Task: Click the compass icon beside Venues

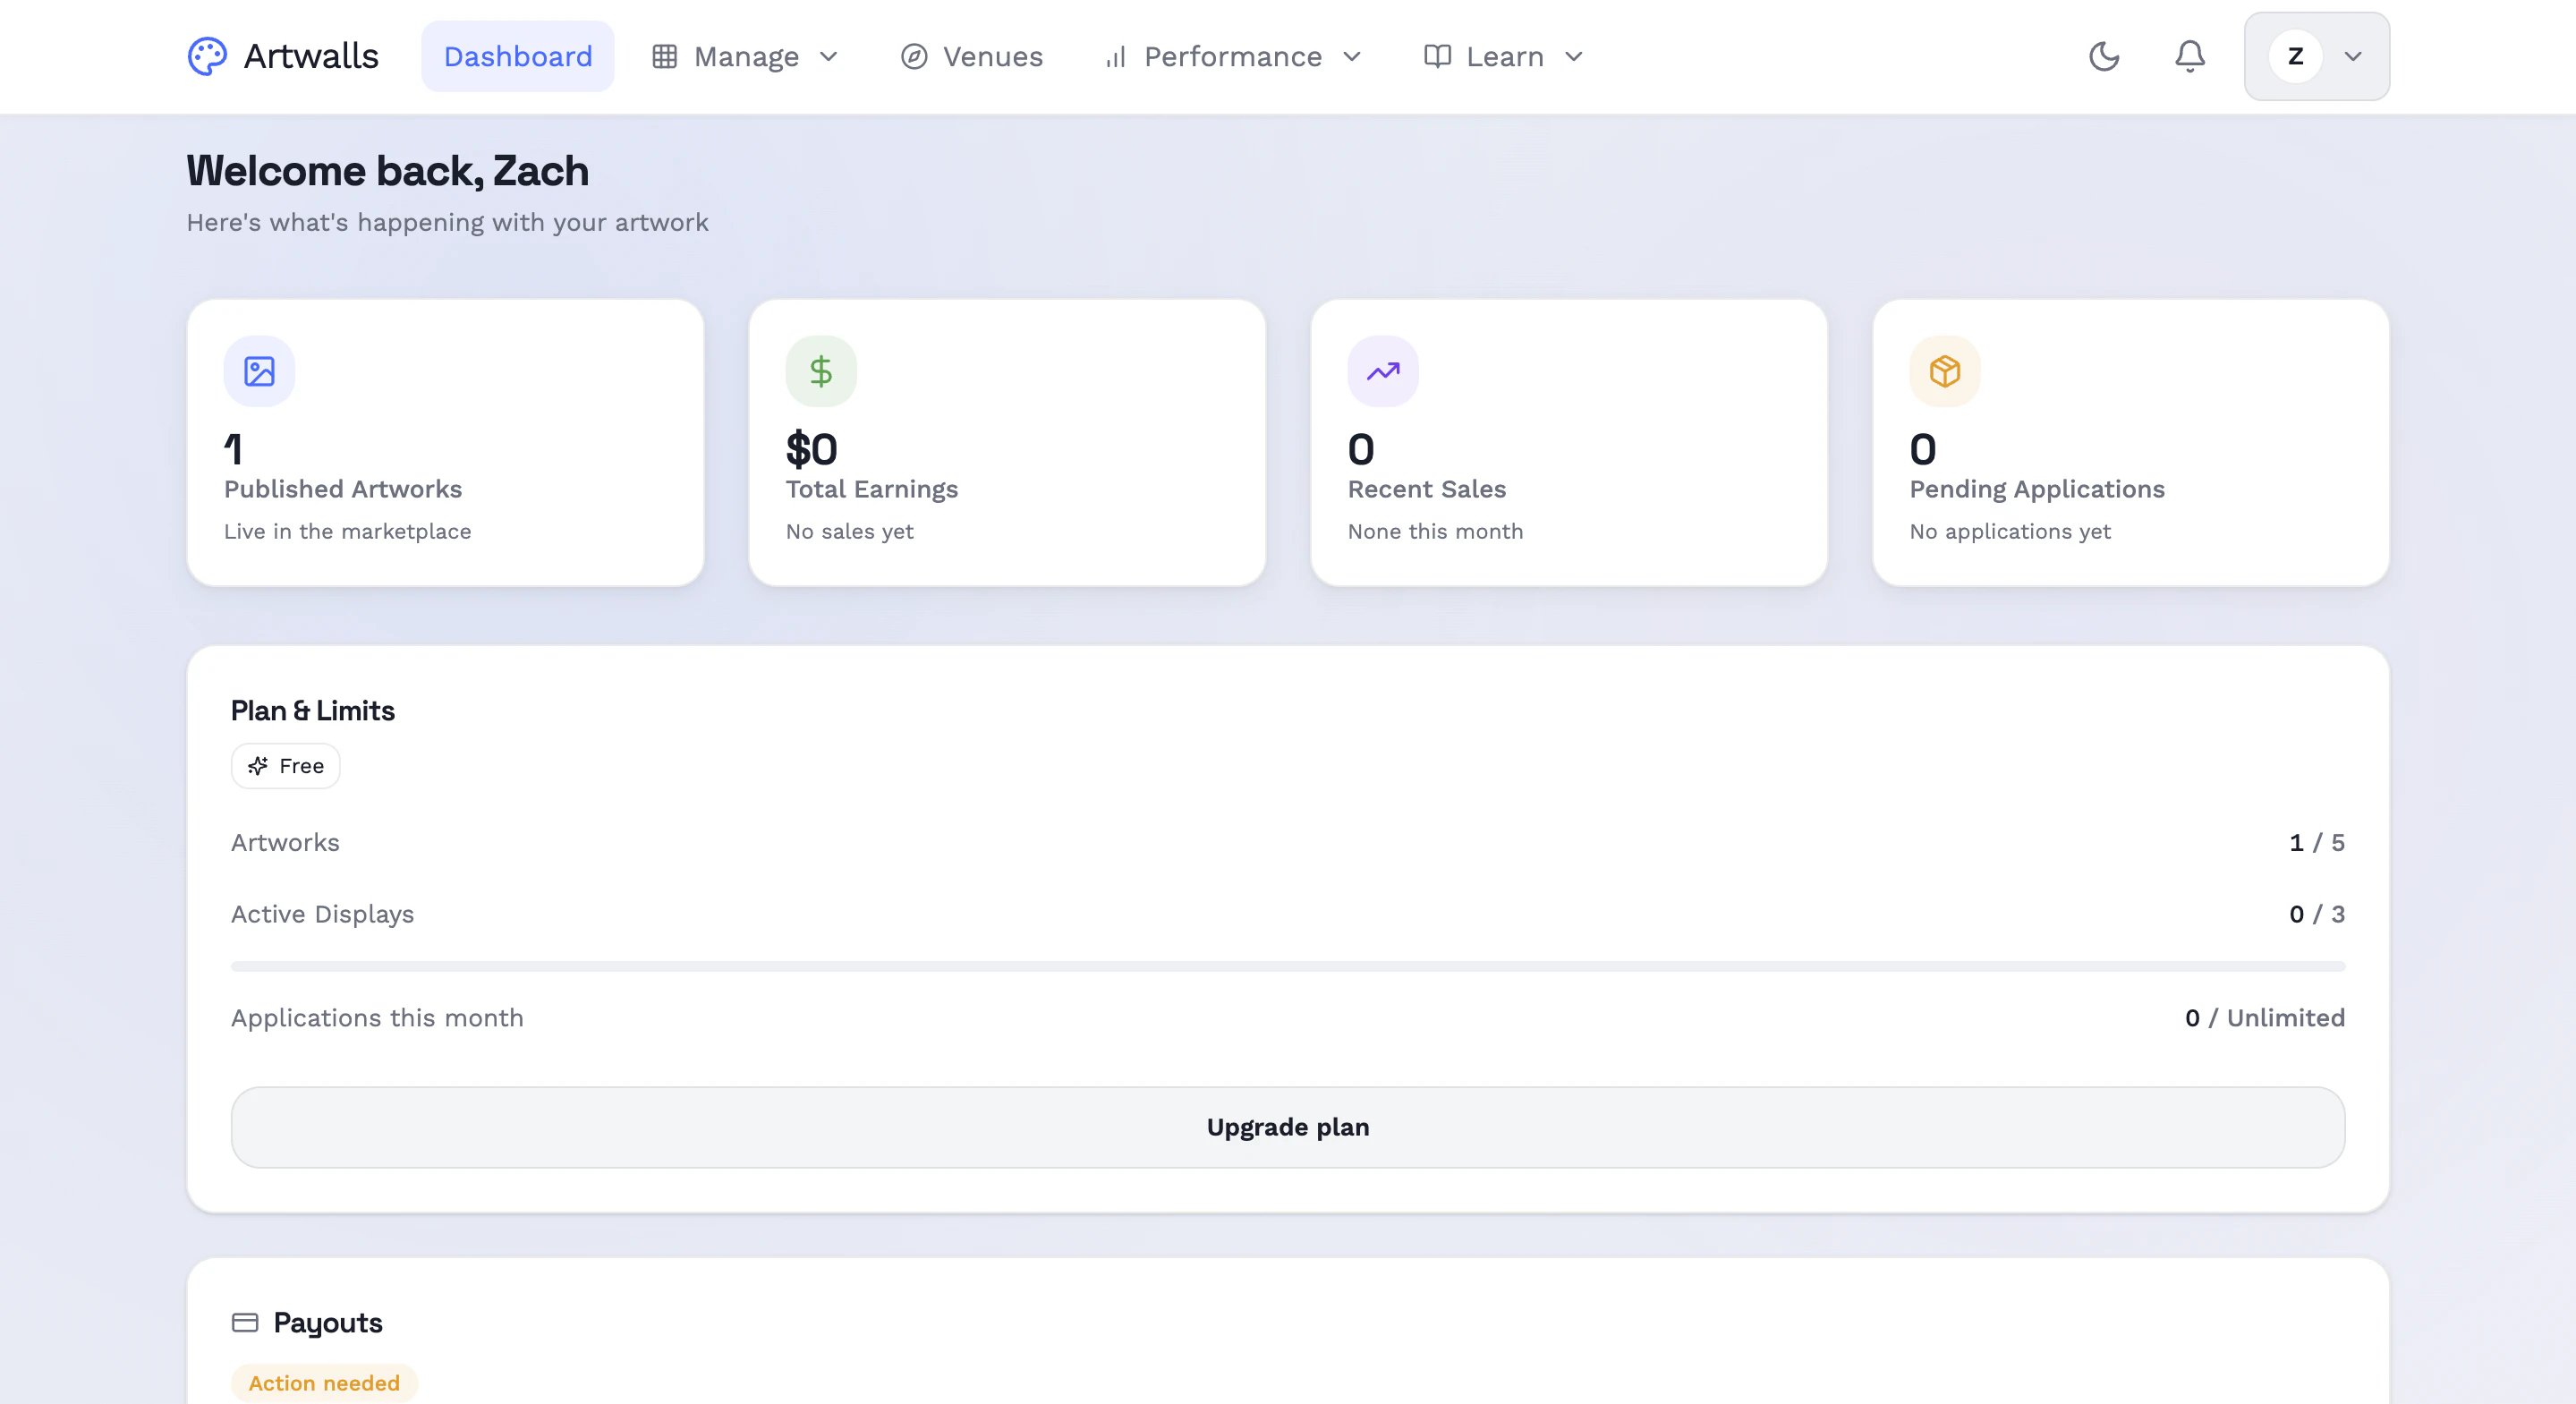Action: pos(914,56)
